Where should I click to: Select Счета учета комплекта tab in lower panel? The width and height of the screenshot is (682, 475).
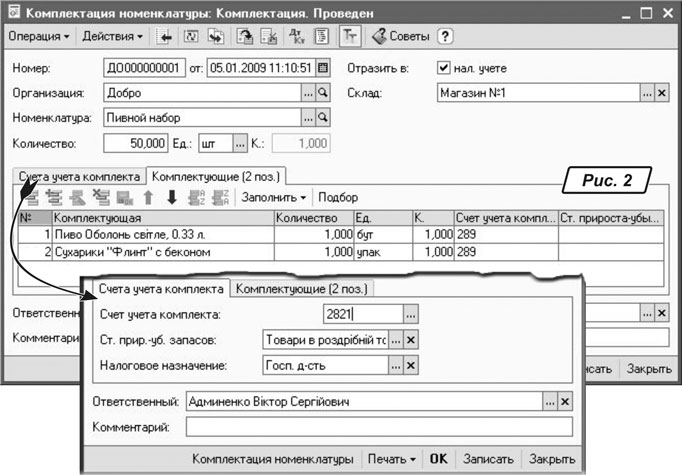click(x=160, y=290)
